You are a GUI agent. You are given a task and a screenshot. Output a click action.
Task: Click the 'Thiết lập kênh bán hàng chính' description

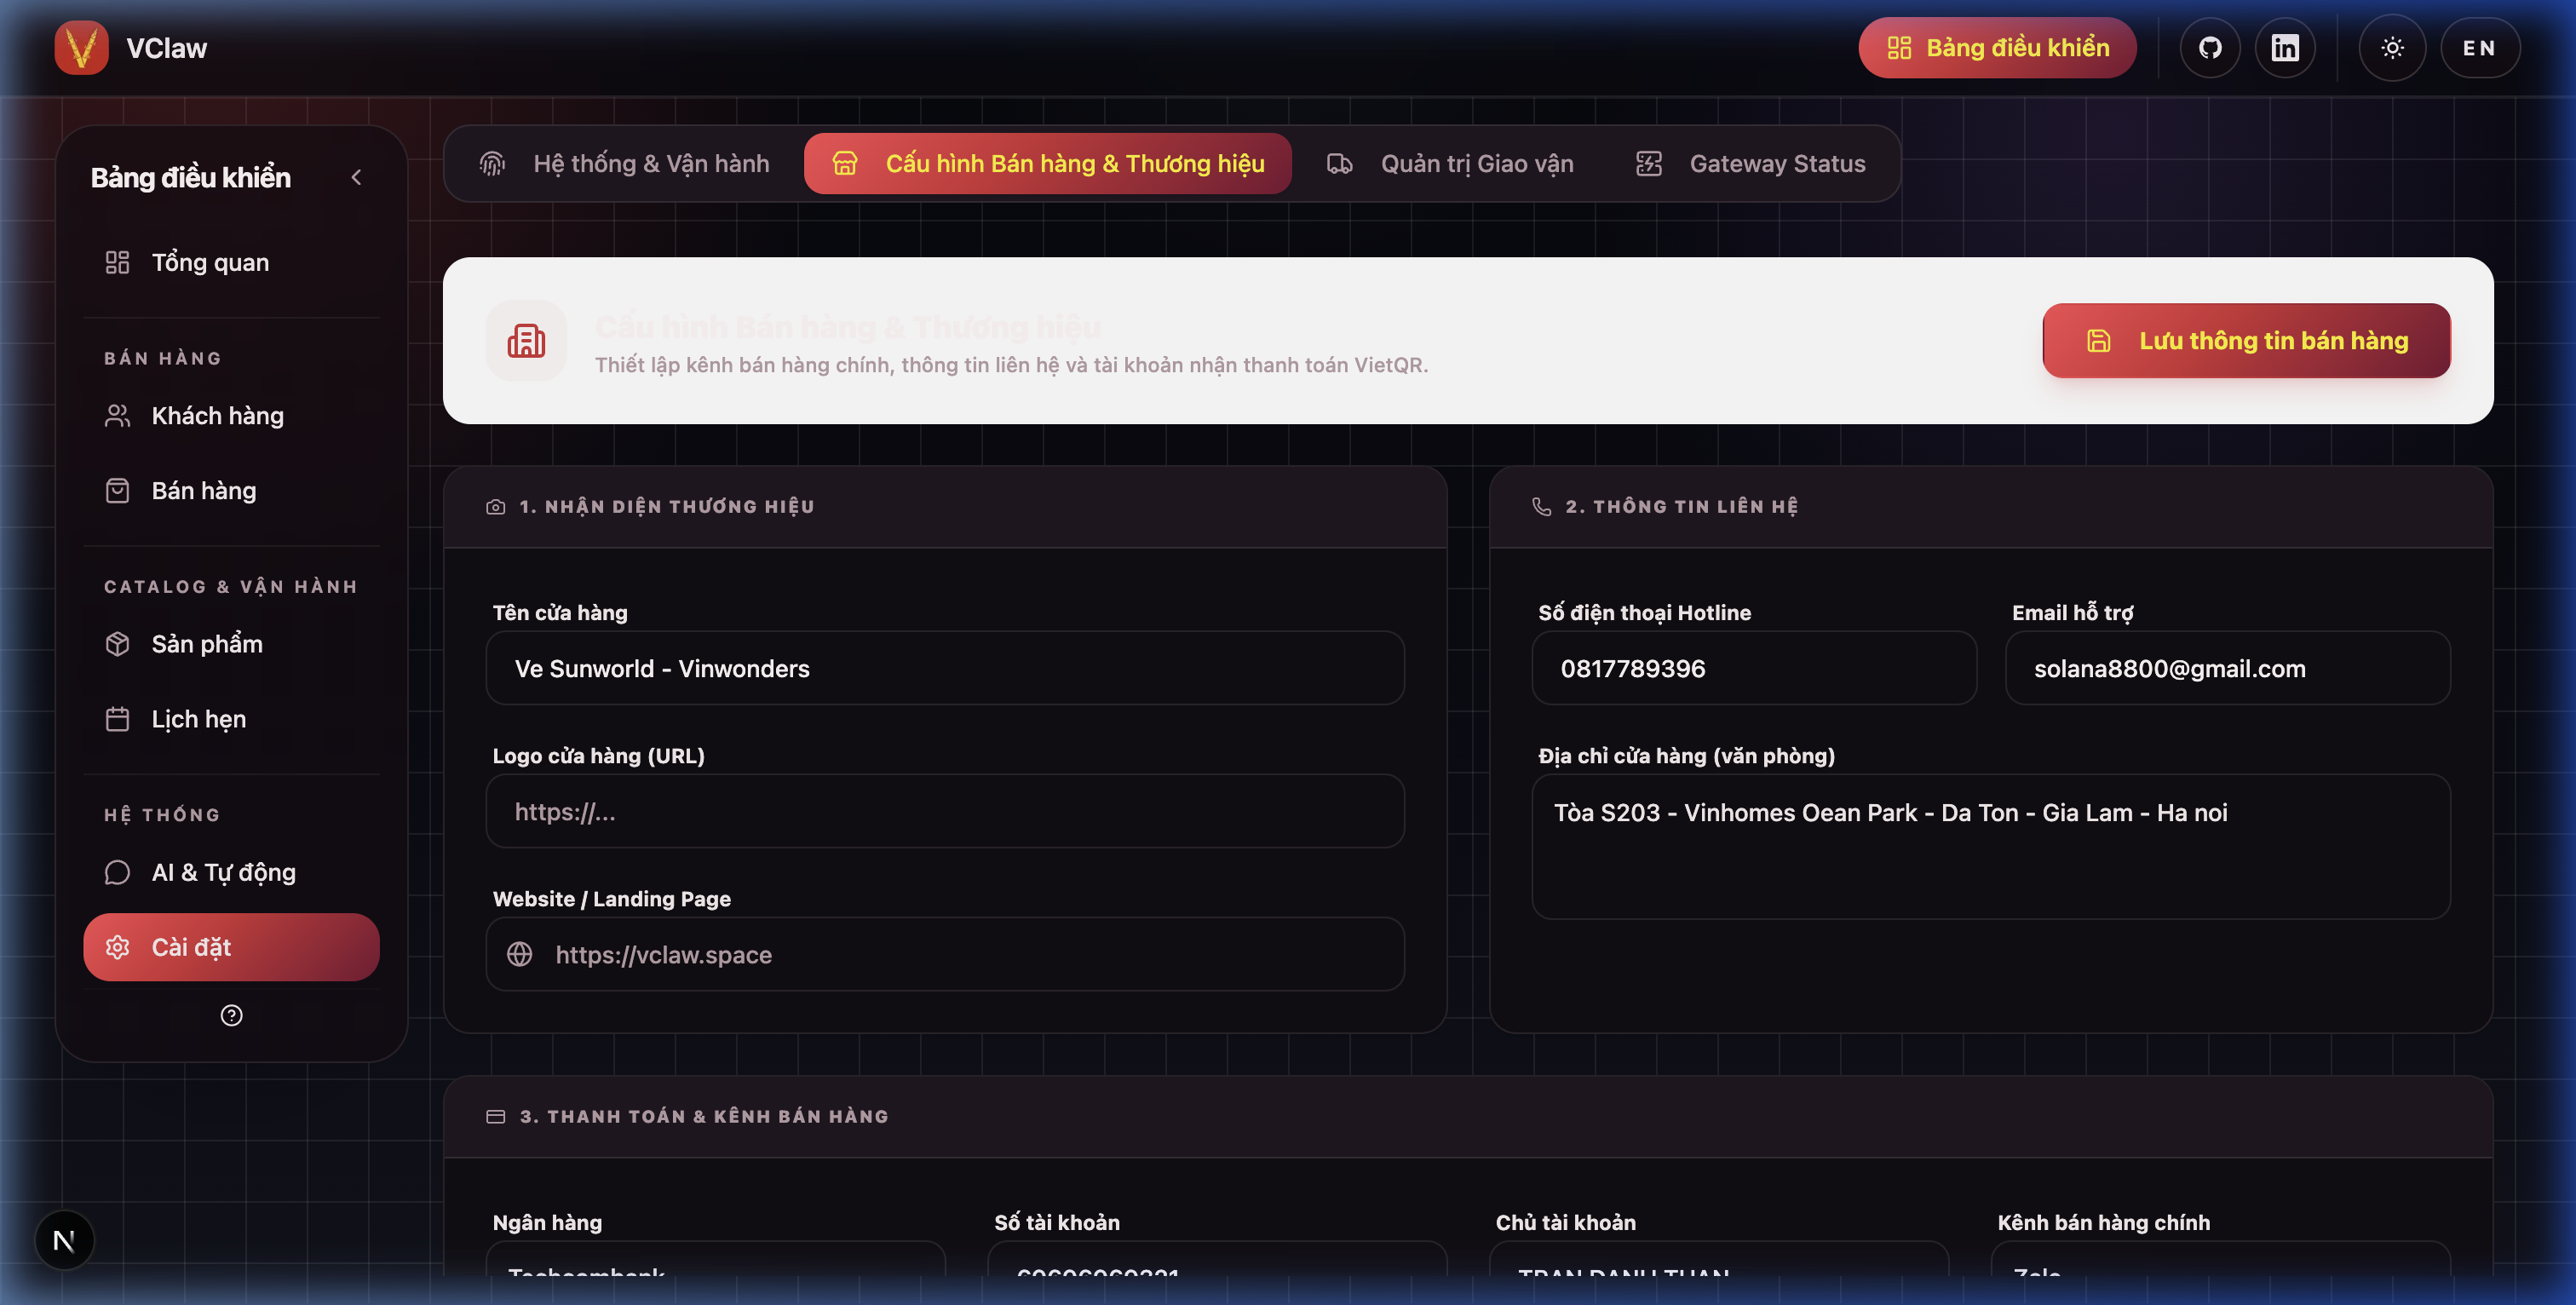(1011, 365)
